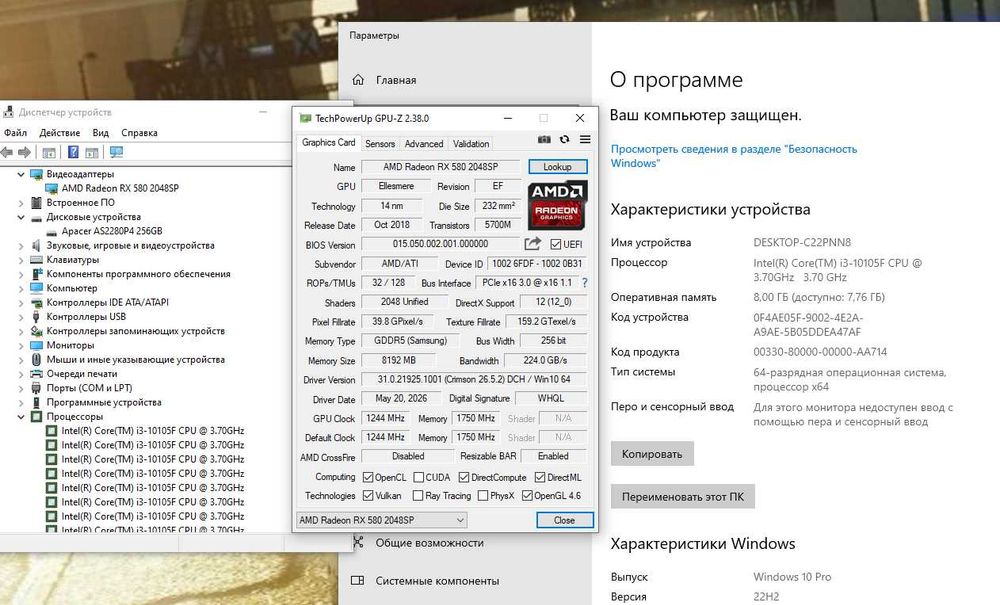
Task: Open the GPU selection dropdown
Action: pyautogui.click(x=381, y=520)
